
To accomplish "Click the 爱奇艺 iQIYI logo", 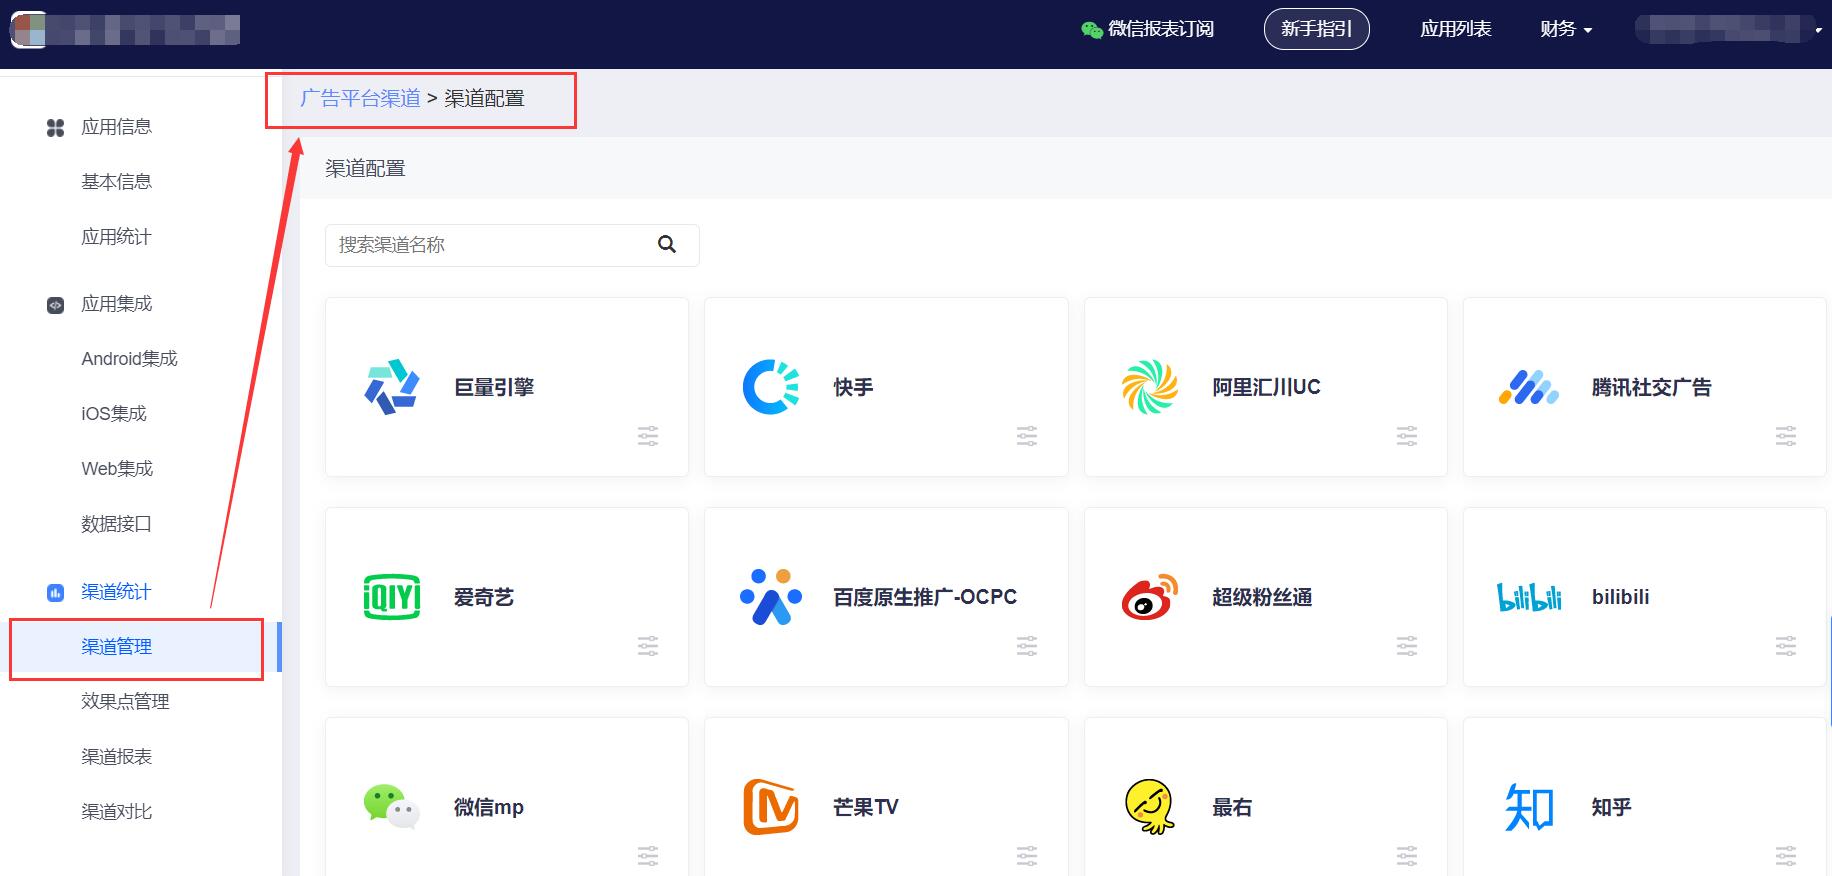I will coord(392,597).
